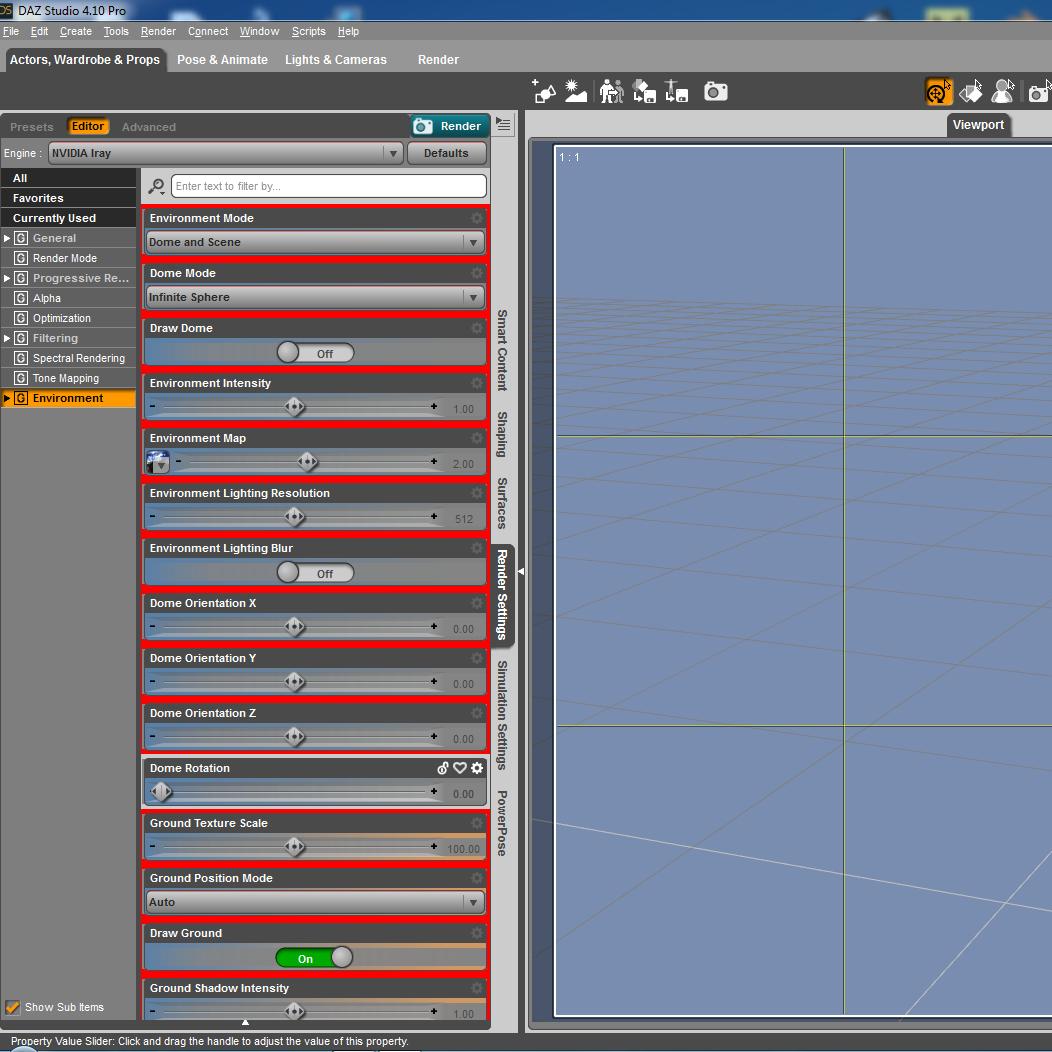Open the Environment Mode dropdown

coord(315,242)
